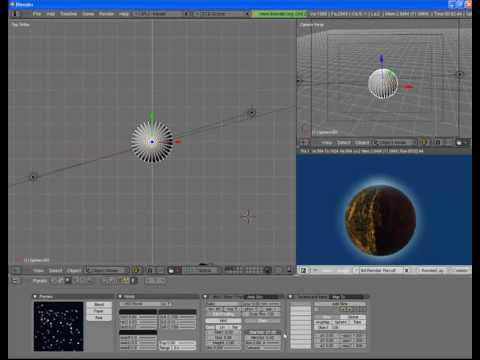The width and height of the screenshot is (480, 360).
Task: Open Object menu of camera view
Action: pos(362,142)
